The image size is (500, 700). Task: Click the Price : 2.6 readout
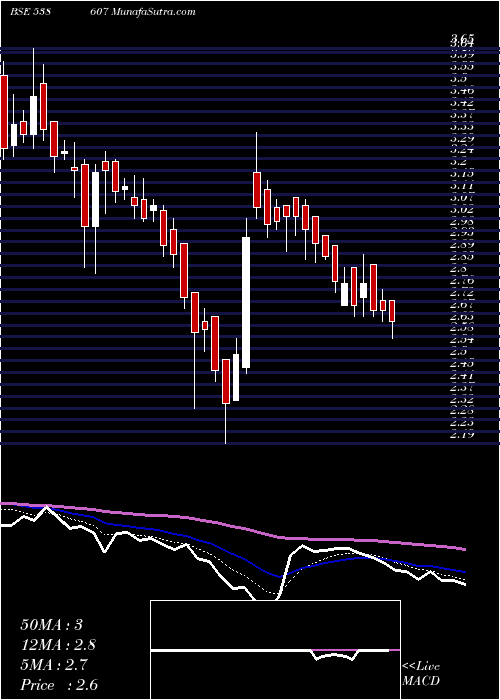pos(59,685)
